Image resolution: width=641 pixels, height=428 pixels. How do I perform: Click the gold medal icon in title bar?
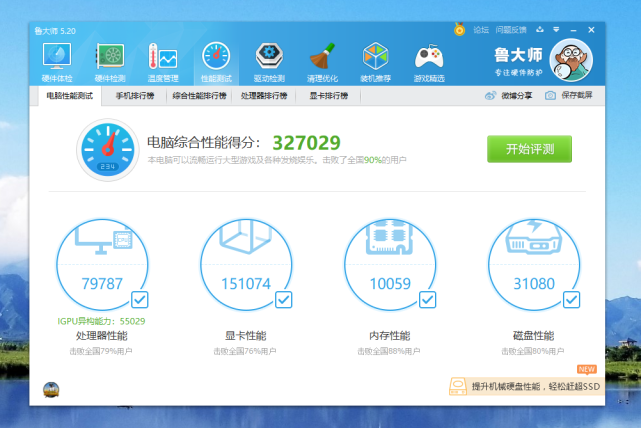[459, 29]
